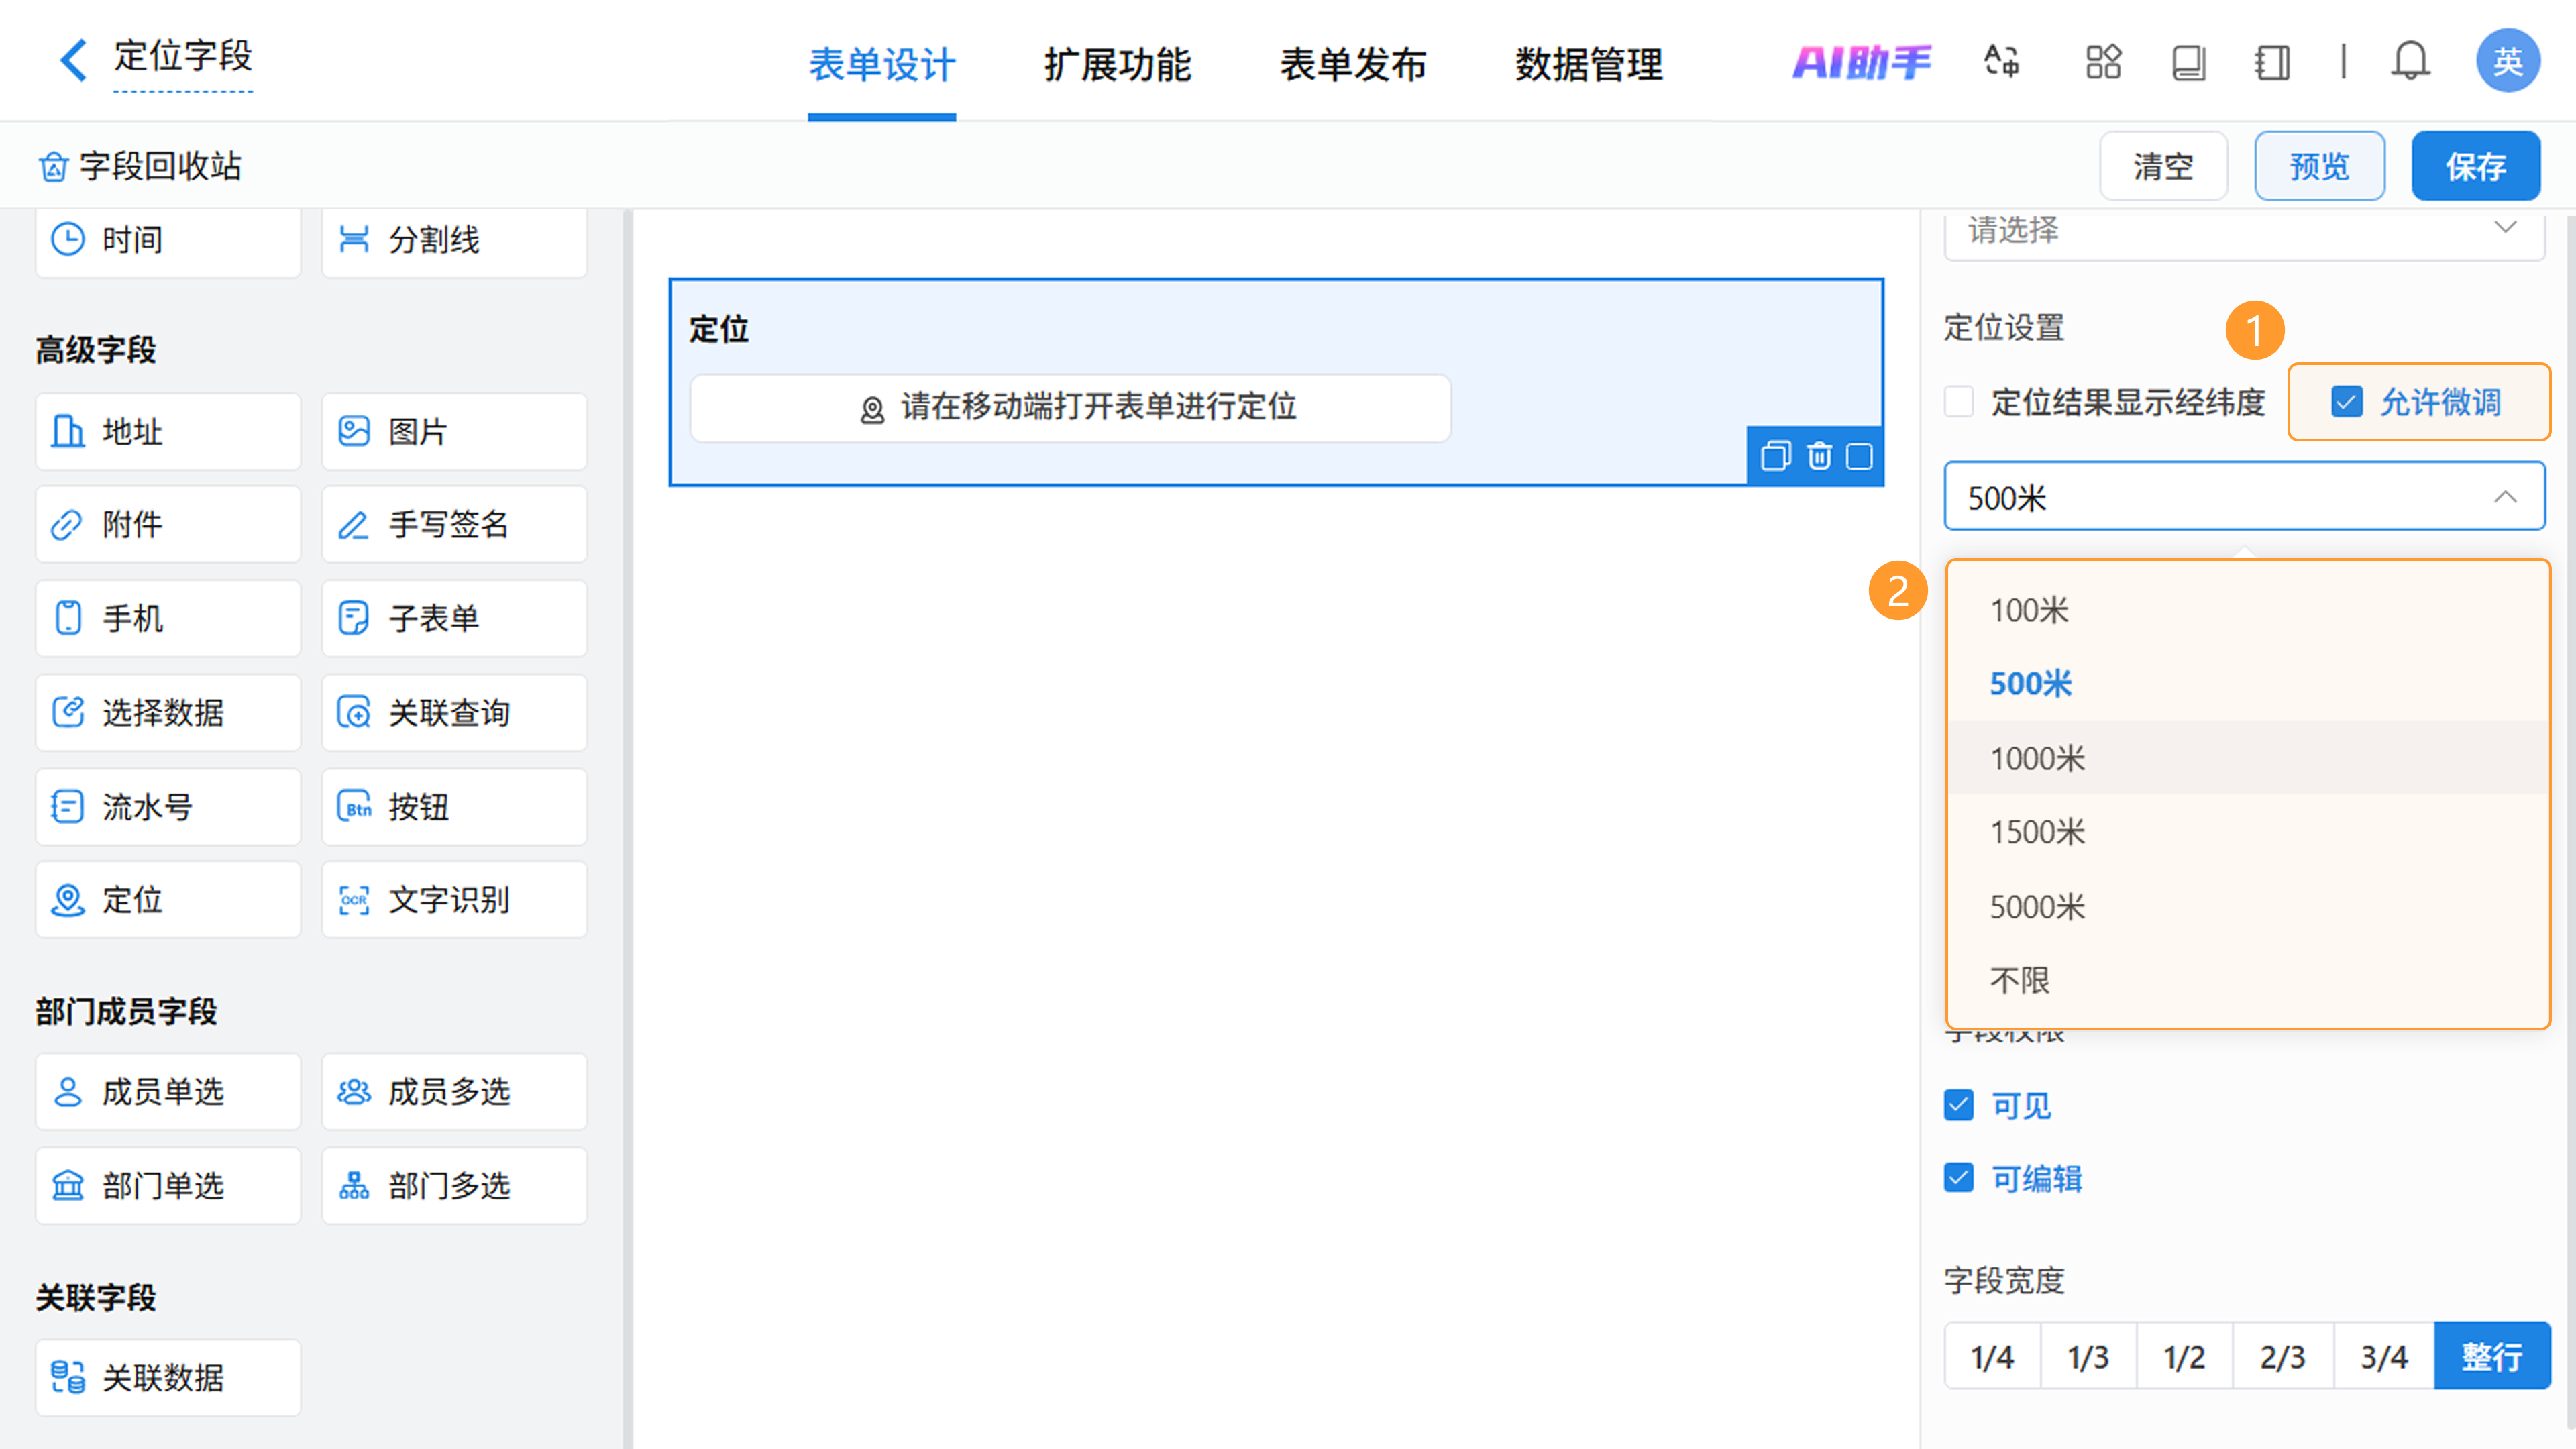
Task: Enable 定位结果显示经纬度 checkbox
Action: point(1959,402)
